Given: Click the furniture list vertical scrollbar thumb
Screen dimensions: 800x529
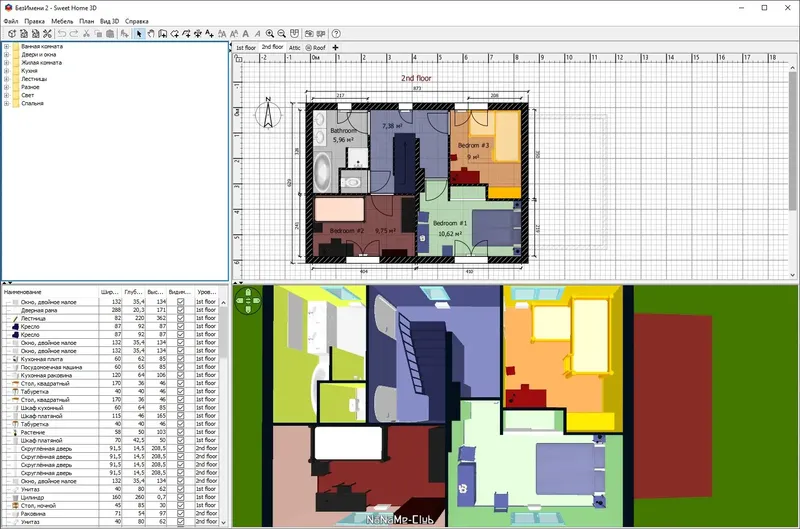Looking at the screenshot, I should [223, 332].
